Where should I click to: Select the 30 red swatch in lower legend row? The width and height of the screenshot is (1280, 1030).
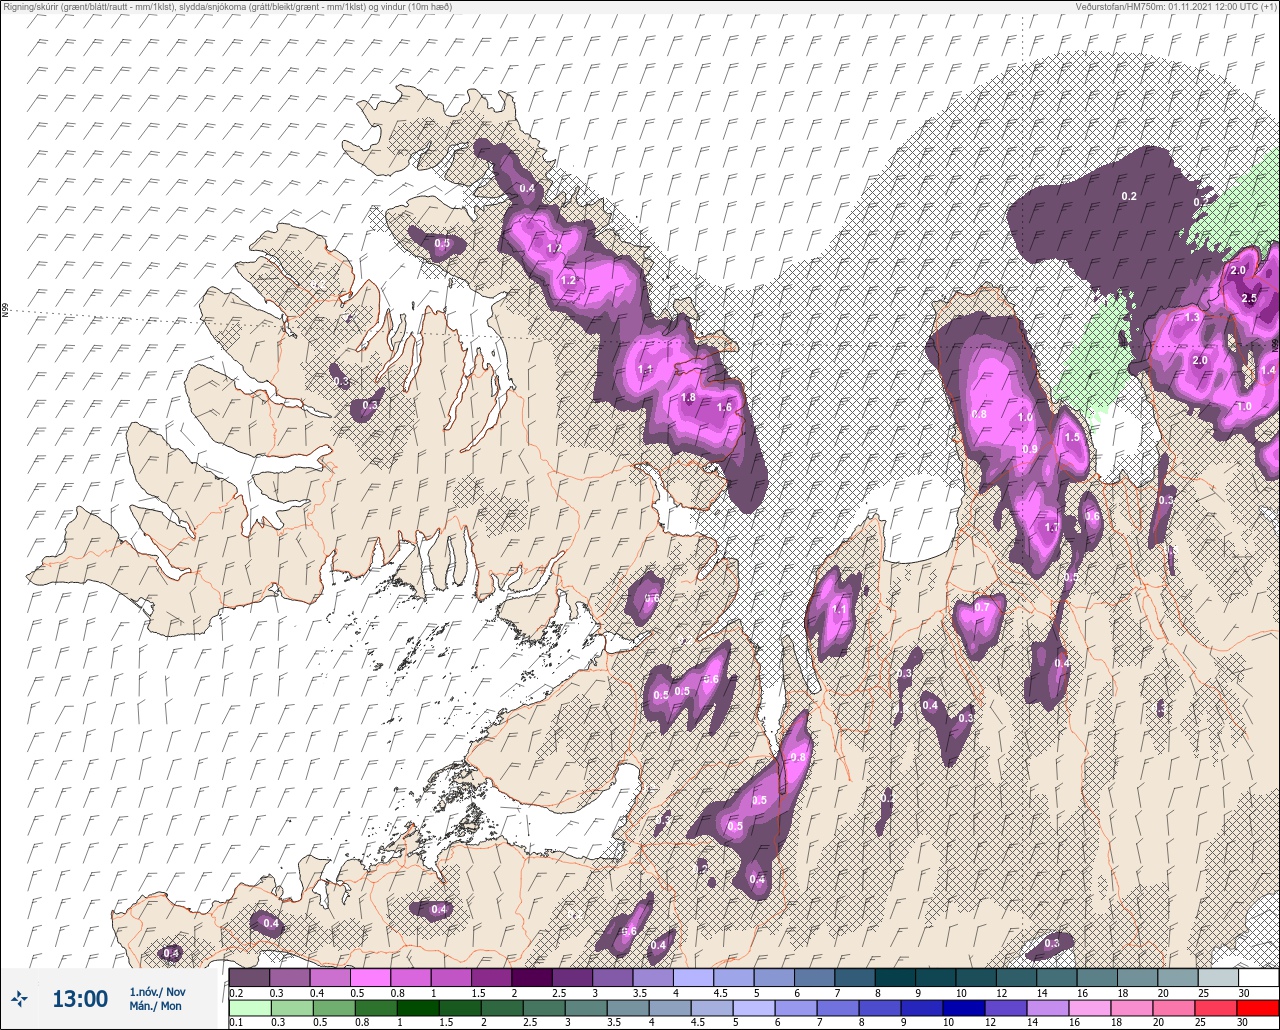pyautogui.click(x=1258, y=1008)
